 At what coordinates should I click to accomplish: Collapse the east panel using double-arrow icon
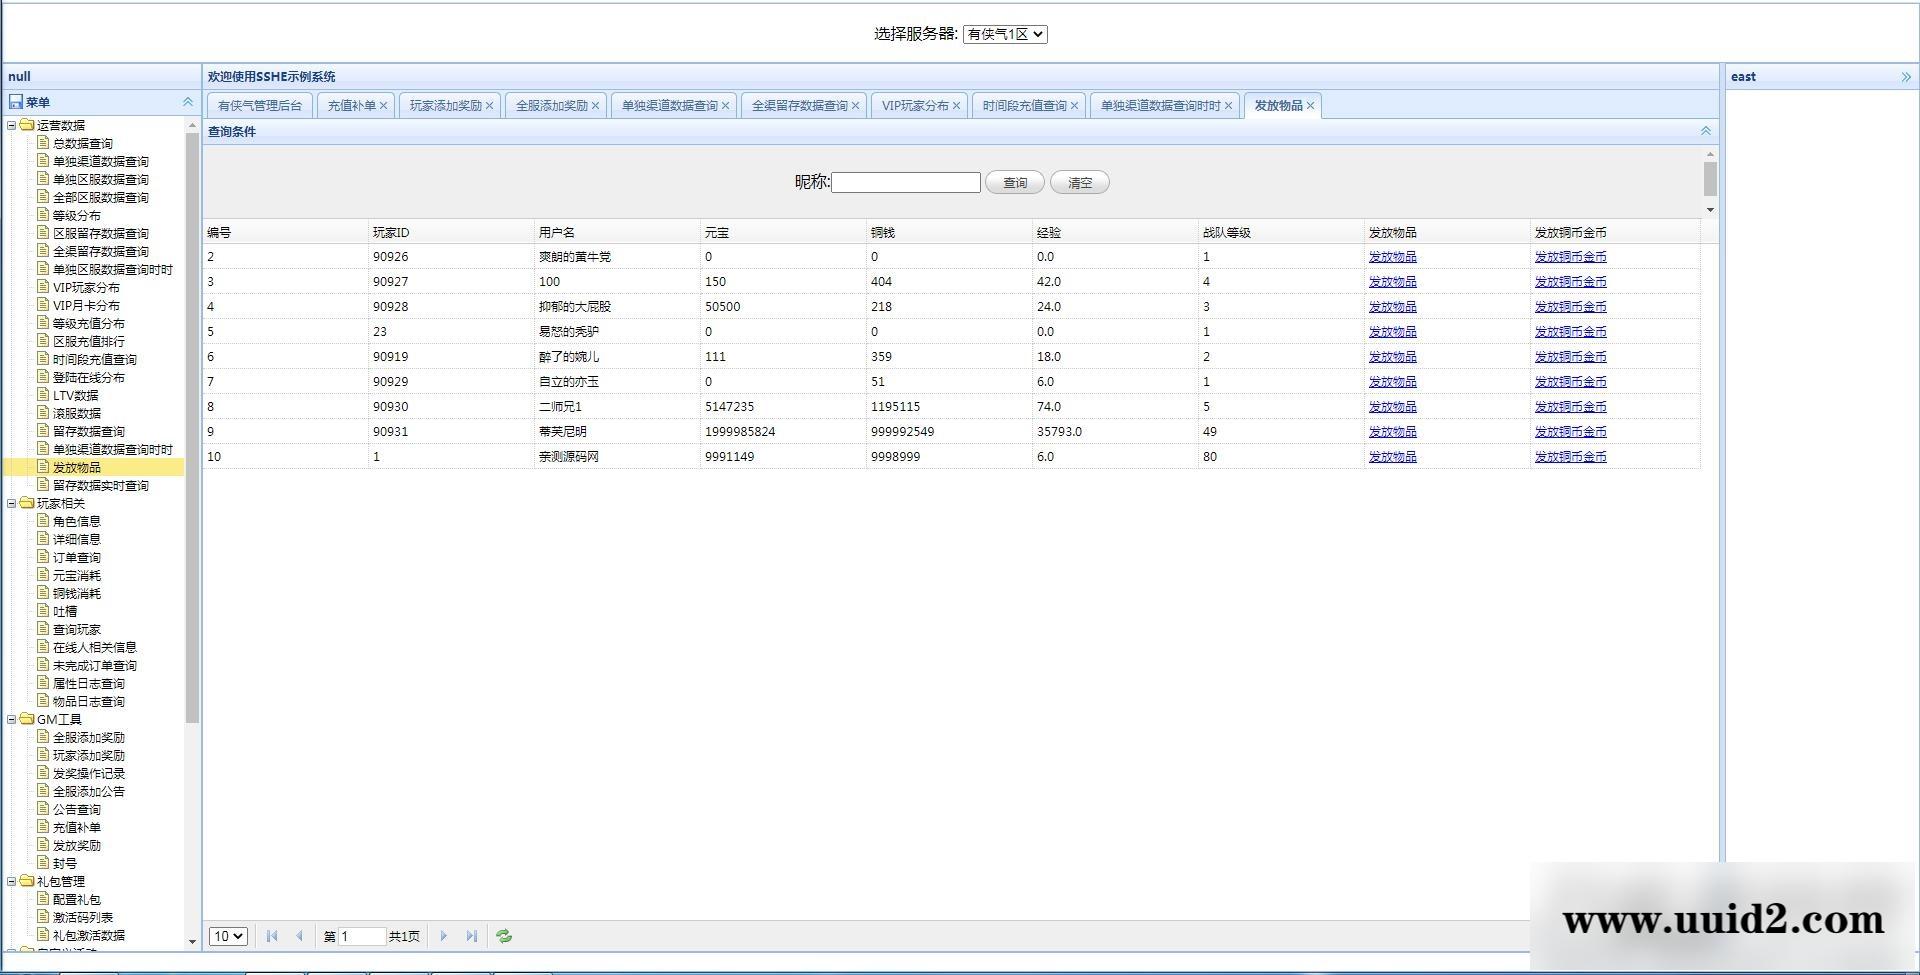pyautogui.click(x=1905, y=77)
